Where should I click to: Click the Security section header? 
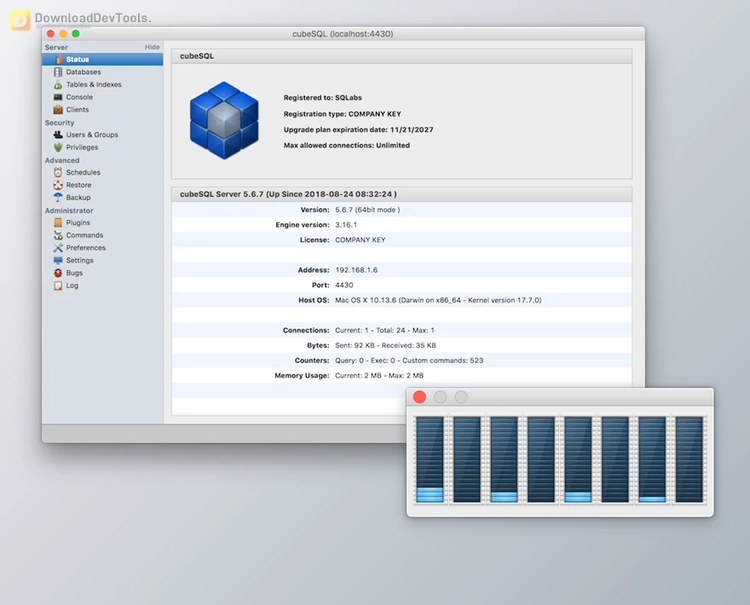pos(59,122)
